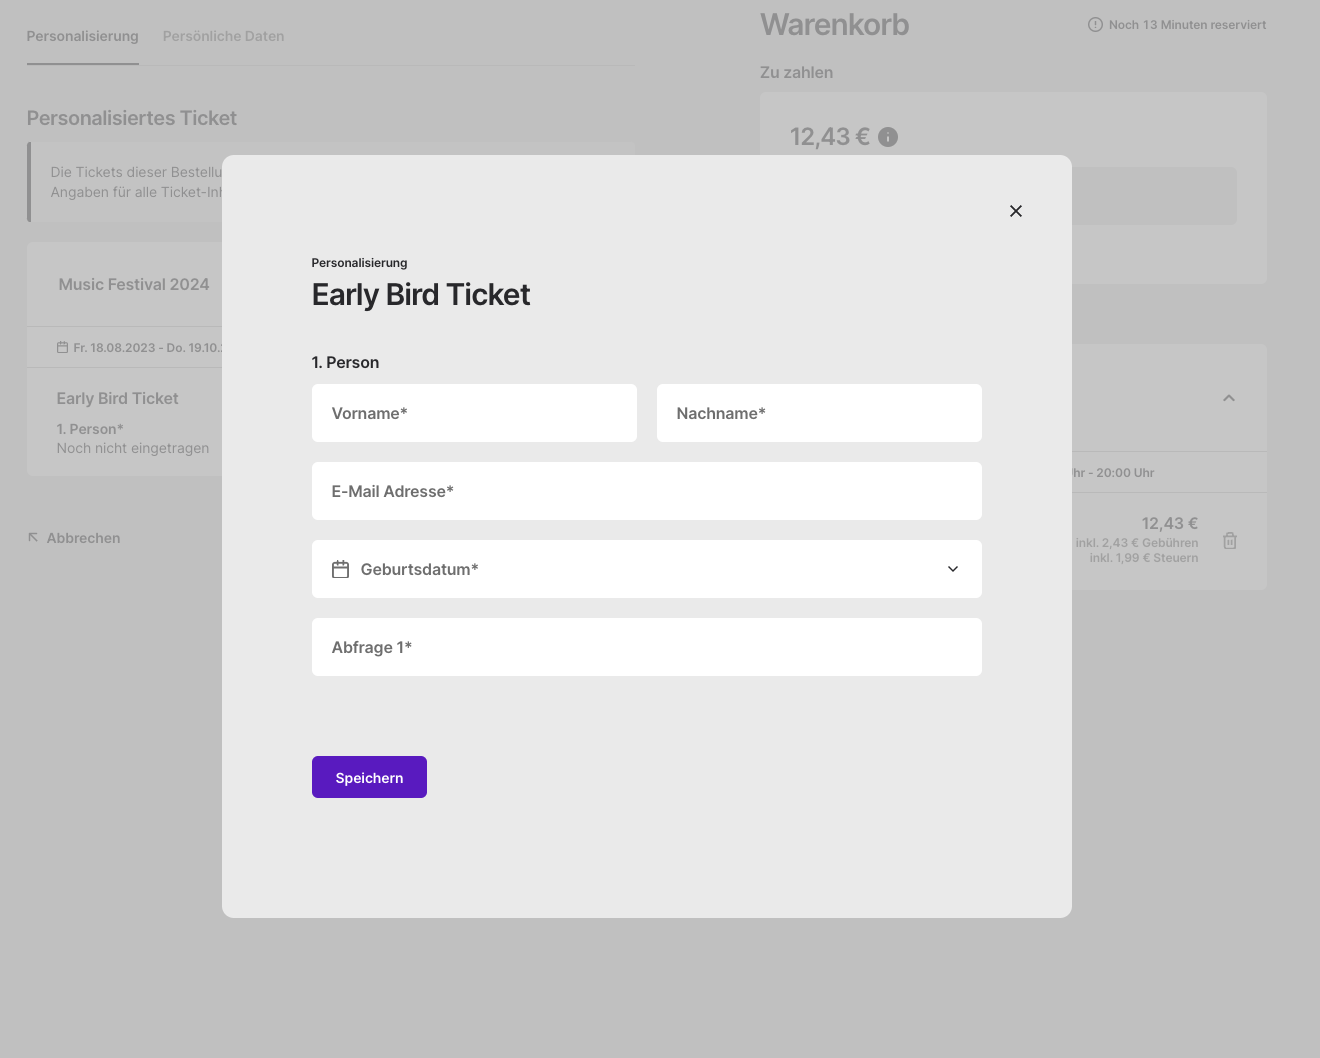
Task: Delete ticket with the trash icon
Action: click(x=1230, y=541)
